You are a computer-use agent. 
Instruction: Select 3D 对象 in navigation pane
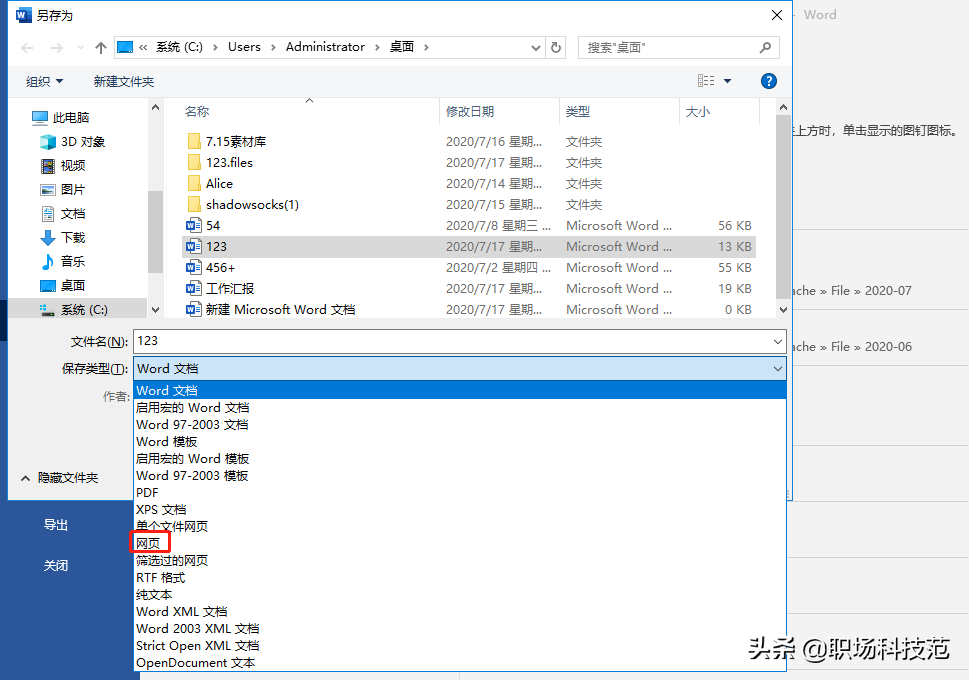(x=72, y=142)
